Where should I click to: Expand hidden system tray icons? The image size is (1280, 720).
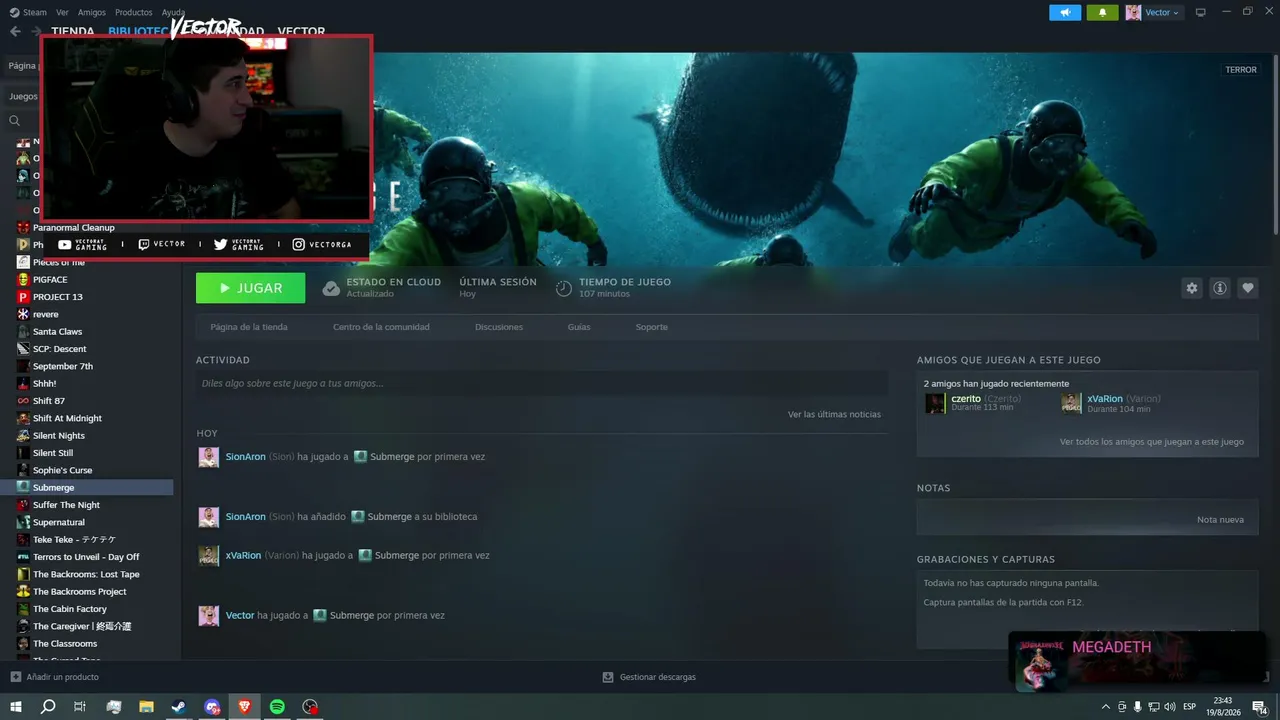1105,707
